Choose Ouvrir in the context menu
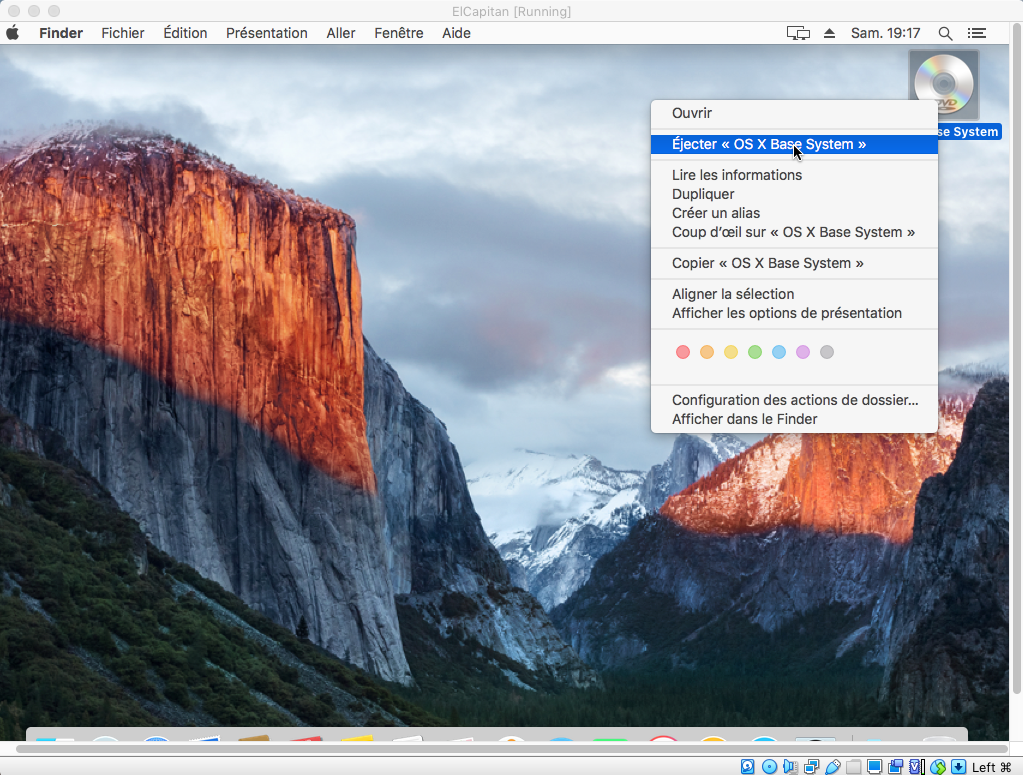This screenshot has width=1023, height=775. pyautogui.click(x=794, y=113)
